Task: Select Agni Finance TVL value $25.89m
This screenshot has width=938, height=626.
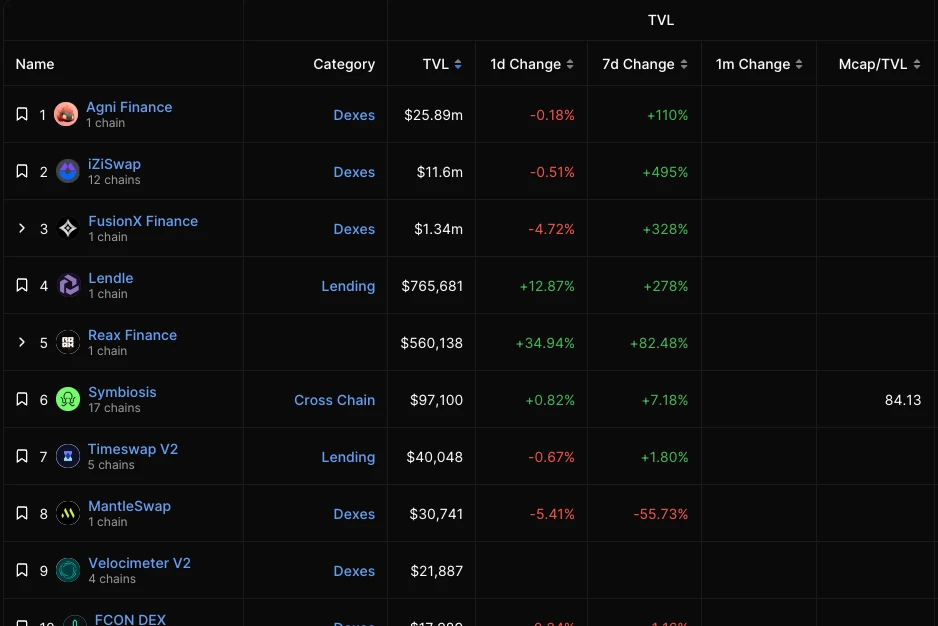Action: coord(434,115)
